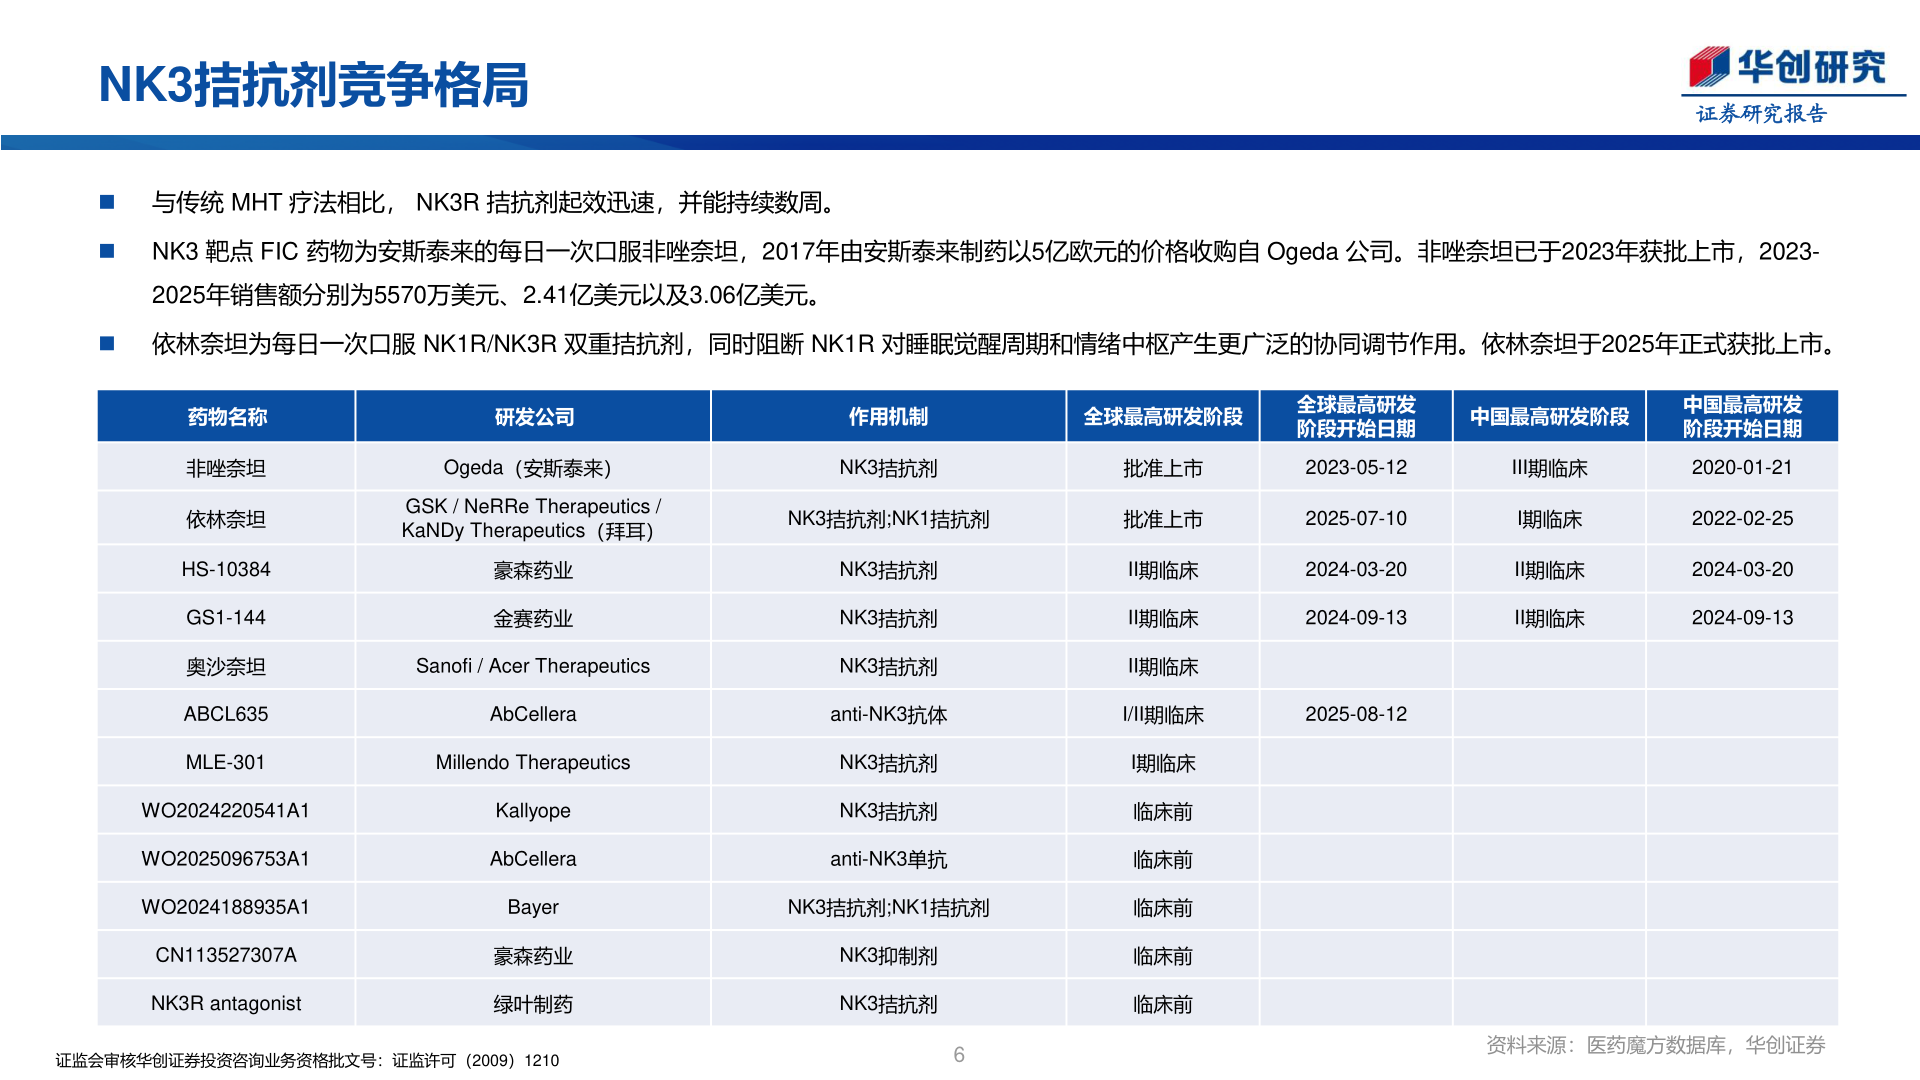Click the 中国最高研发阶段开始日期 header

coord(1742,417)
